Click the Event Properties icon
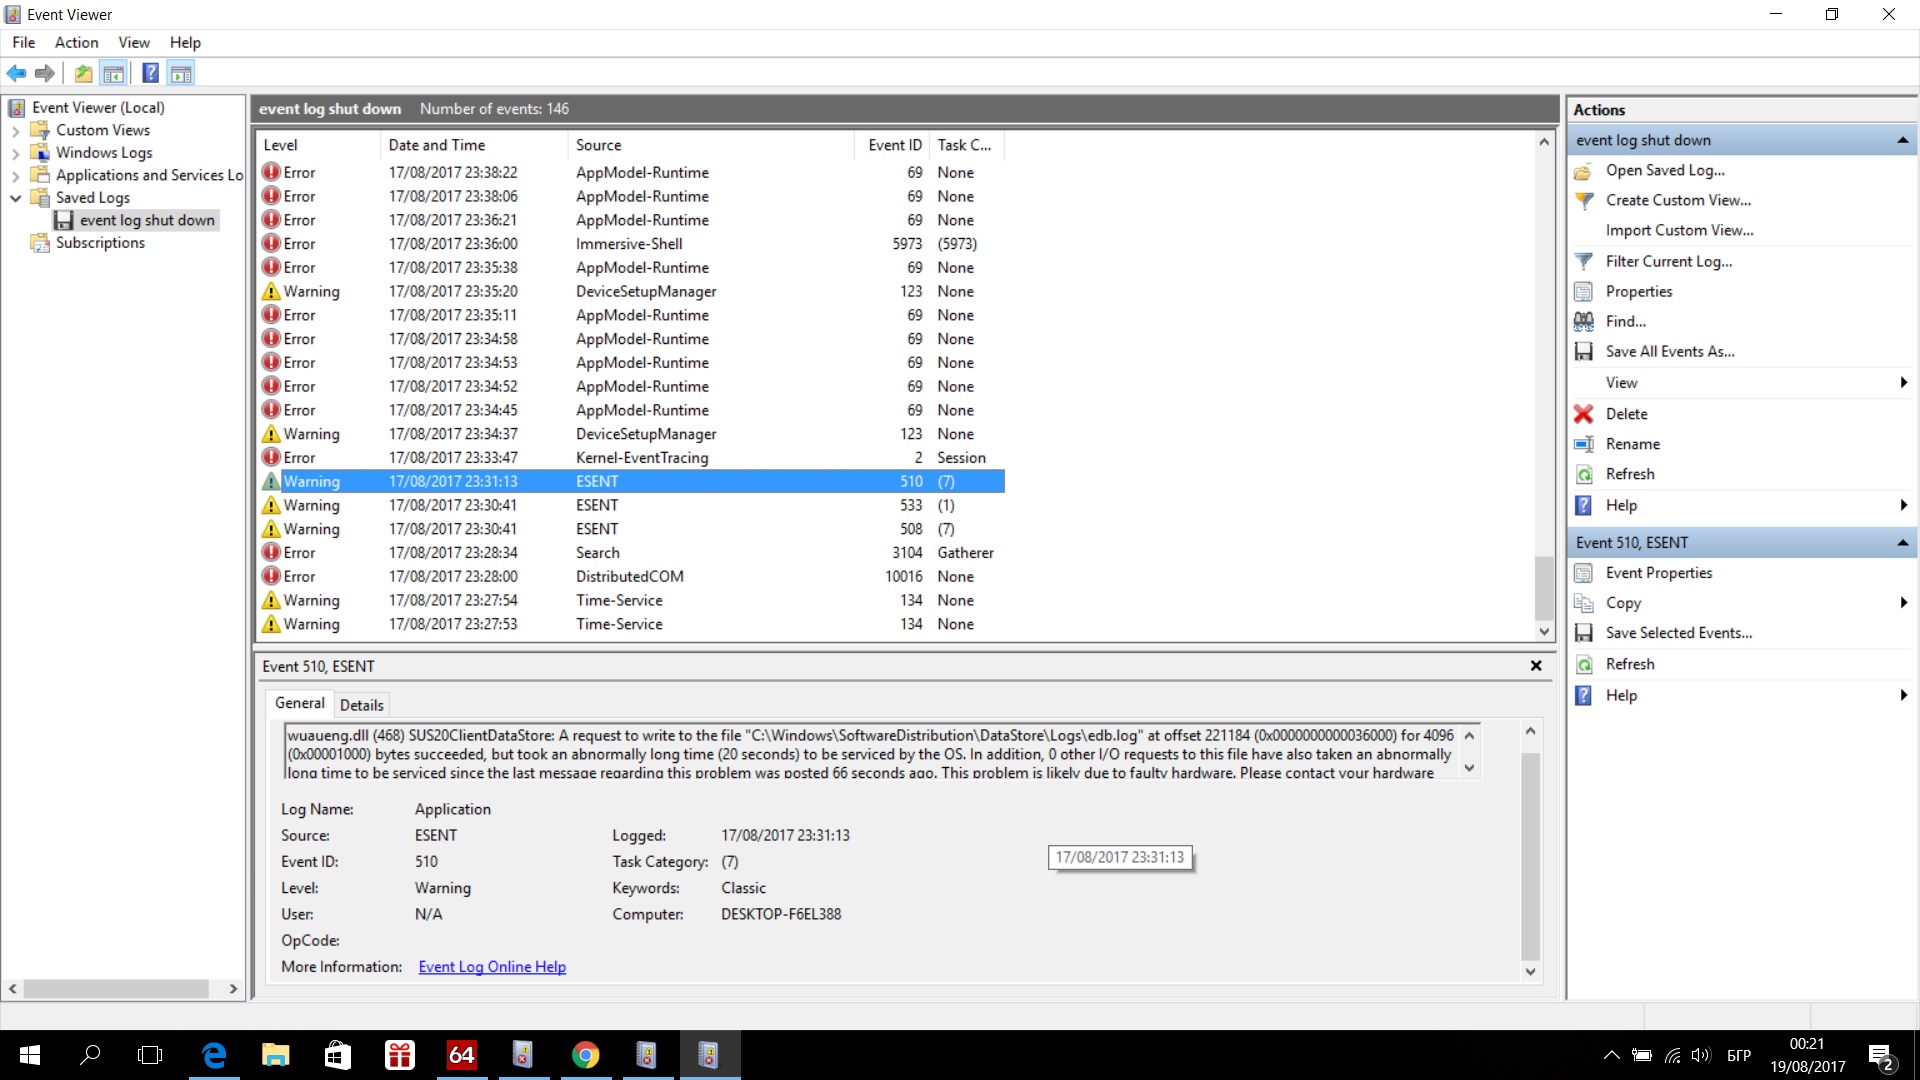This screenshot has width=1920, height=1080. pos(1583,573)
